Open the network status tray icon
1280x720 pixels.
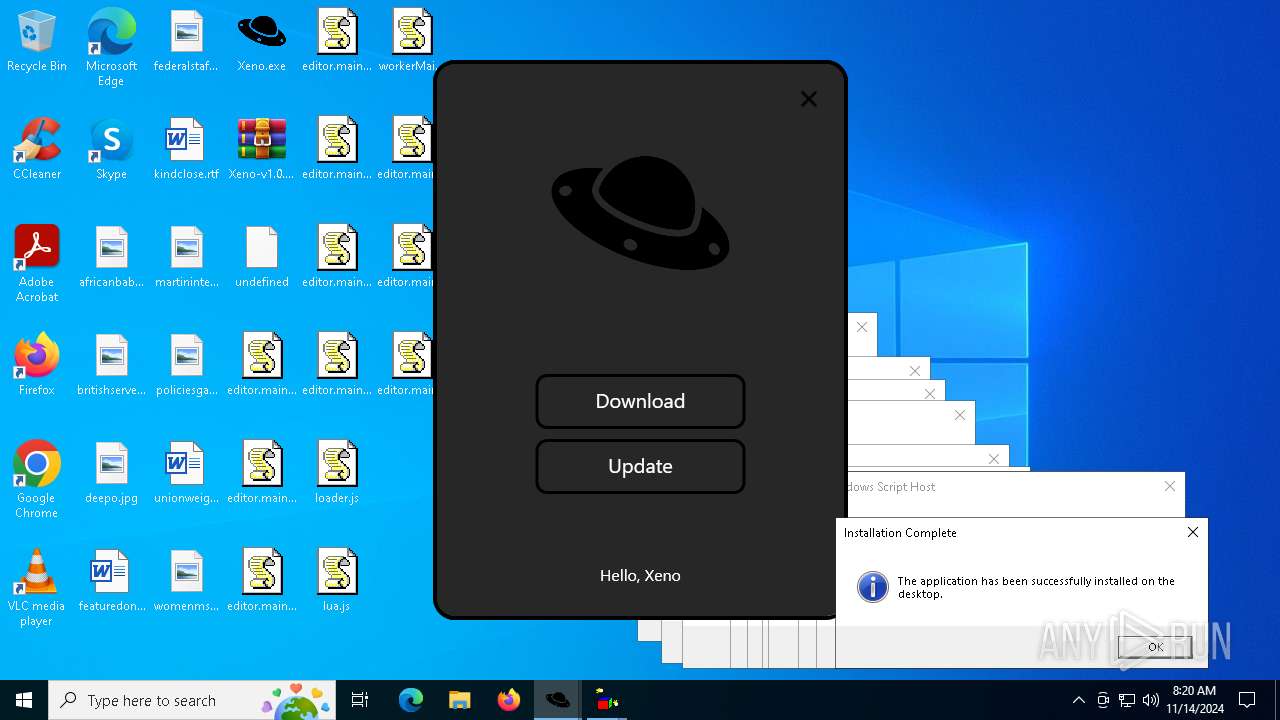[x=1127, y=700]
